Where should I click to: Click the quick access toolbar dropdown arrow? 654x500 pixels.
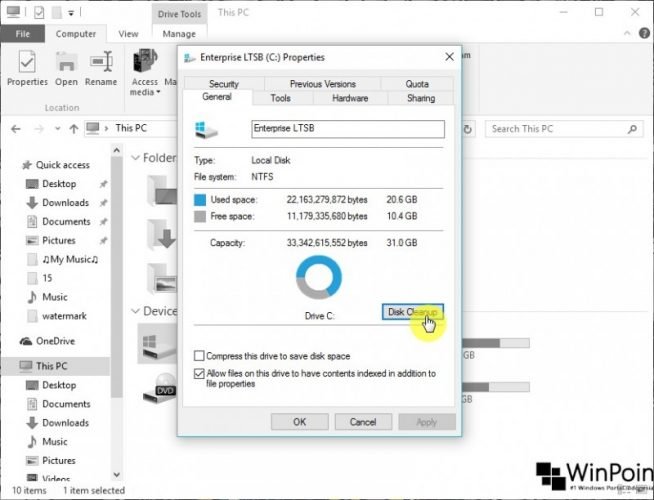(71, 13)
